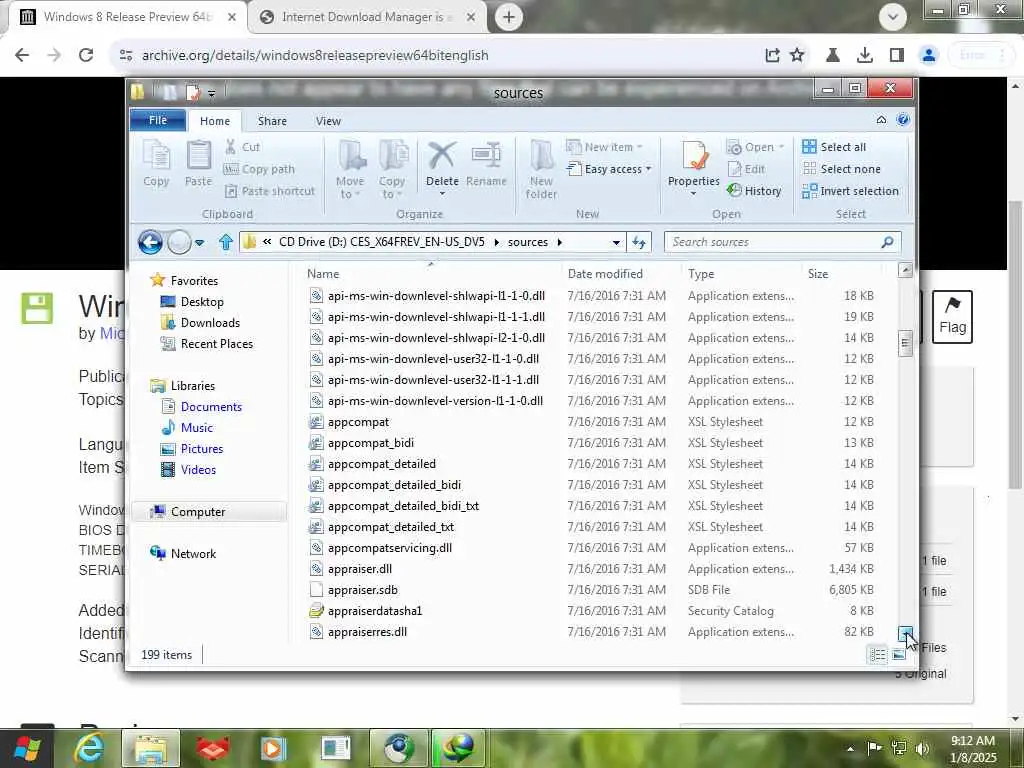1024x768 pixels.
Task: Click the file list scrollbar up arrow
Action: (905, 270)
